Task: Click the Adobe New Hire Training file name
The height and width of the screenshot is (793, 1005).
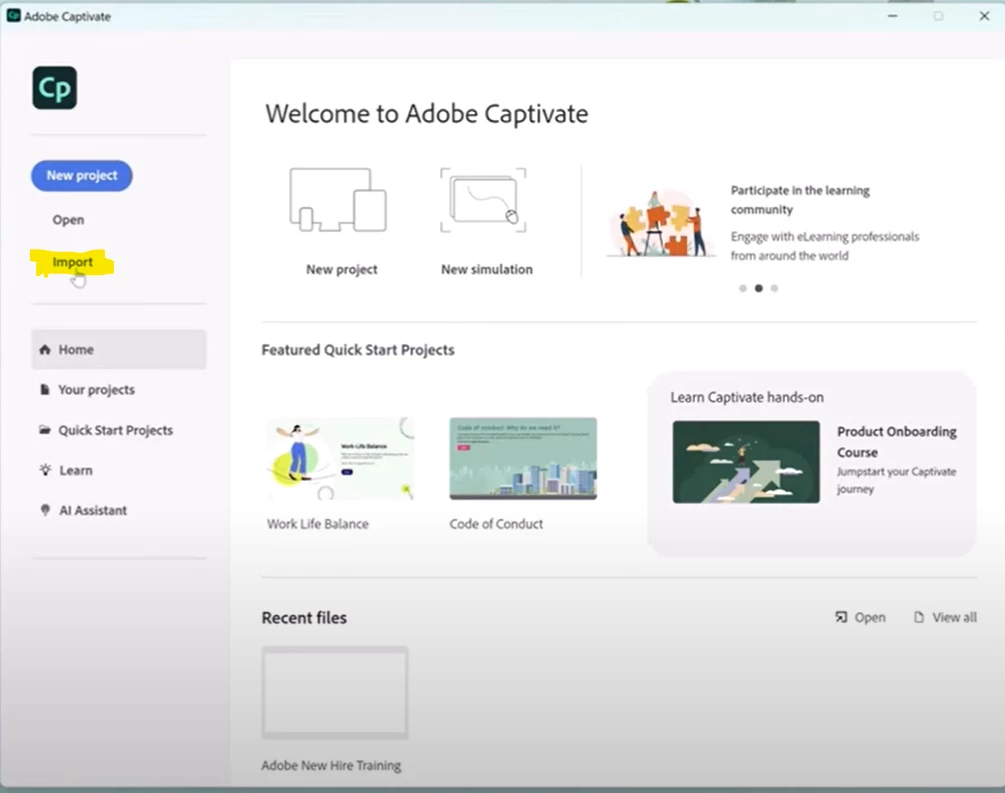Action: point(331,765)
